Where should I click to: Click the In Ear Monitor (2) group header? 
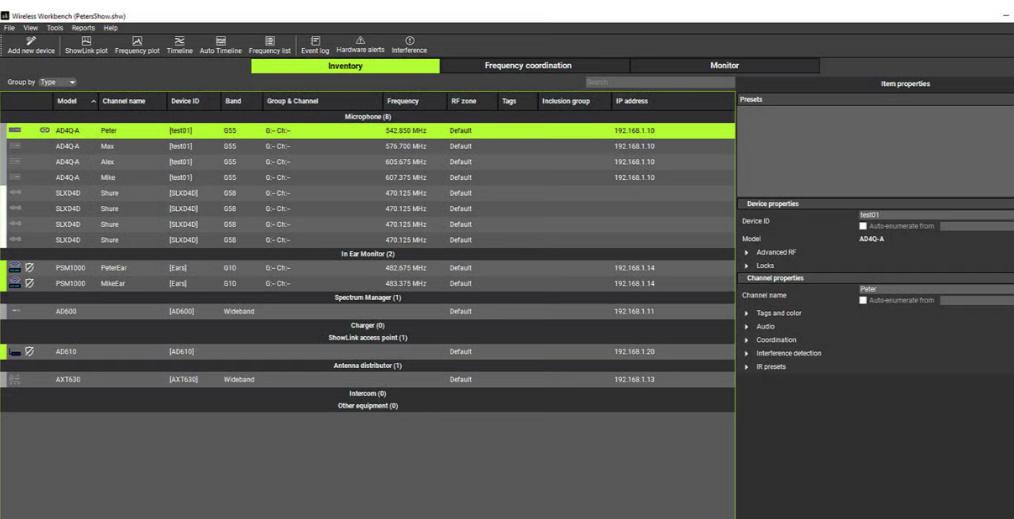367,254
